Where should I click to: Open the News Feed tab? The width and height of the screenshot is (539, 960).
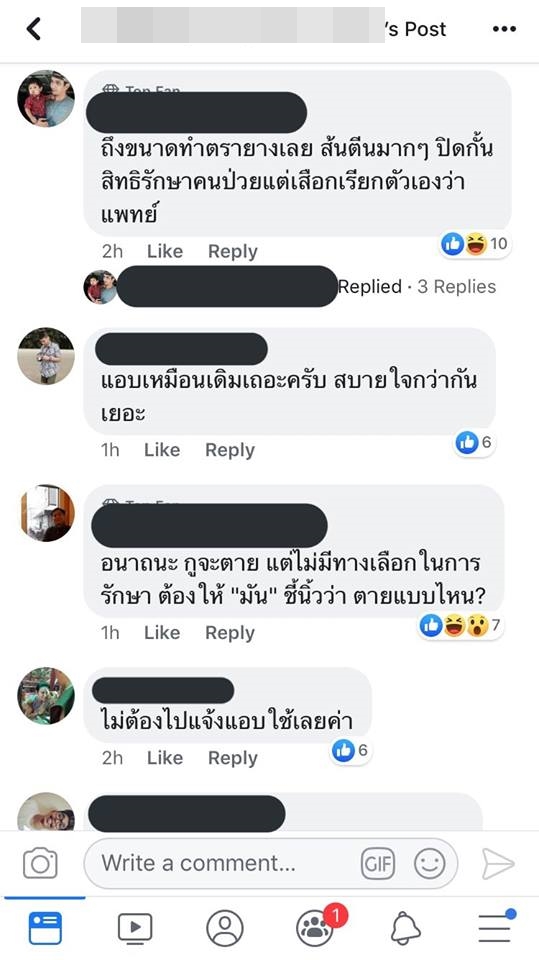[45, 928]
